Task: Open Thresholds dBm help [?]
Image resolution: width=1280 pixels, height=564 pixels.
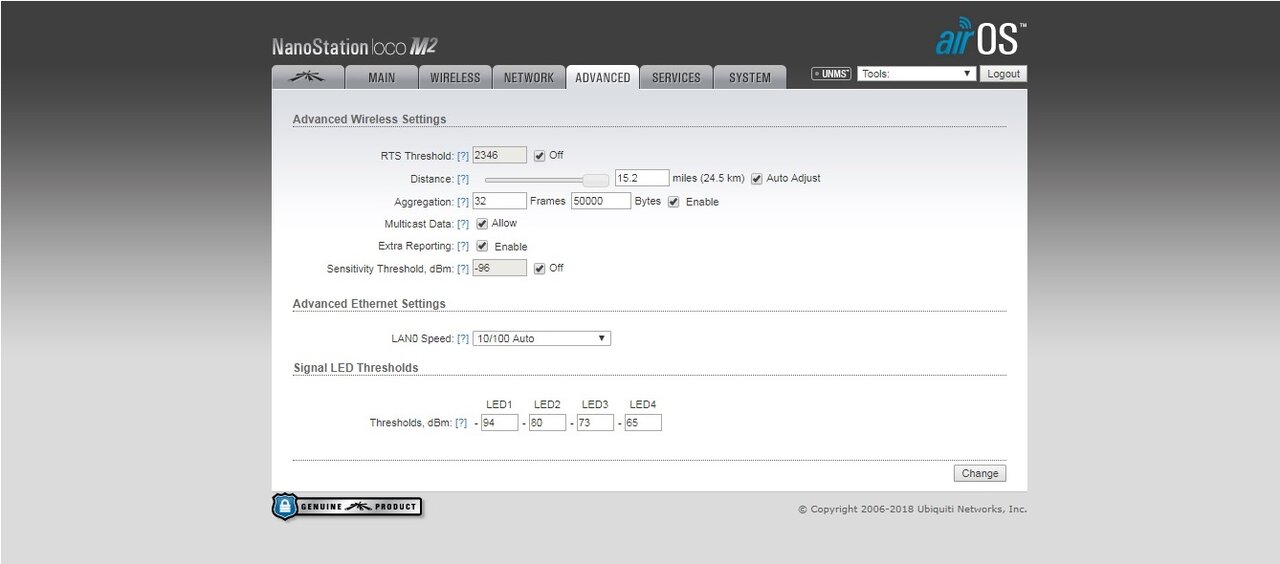Action: 461,423
